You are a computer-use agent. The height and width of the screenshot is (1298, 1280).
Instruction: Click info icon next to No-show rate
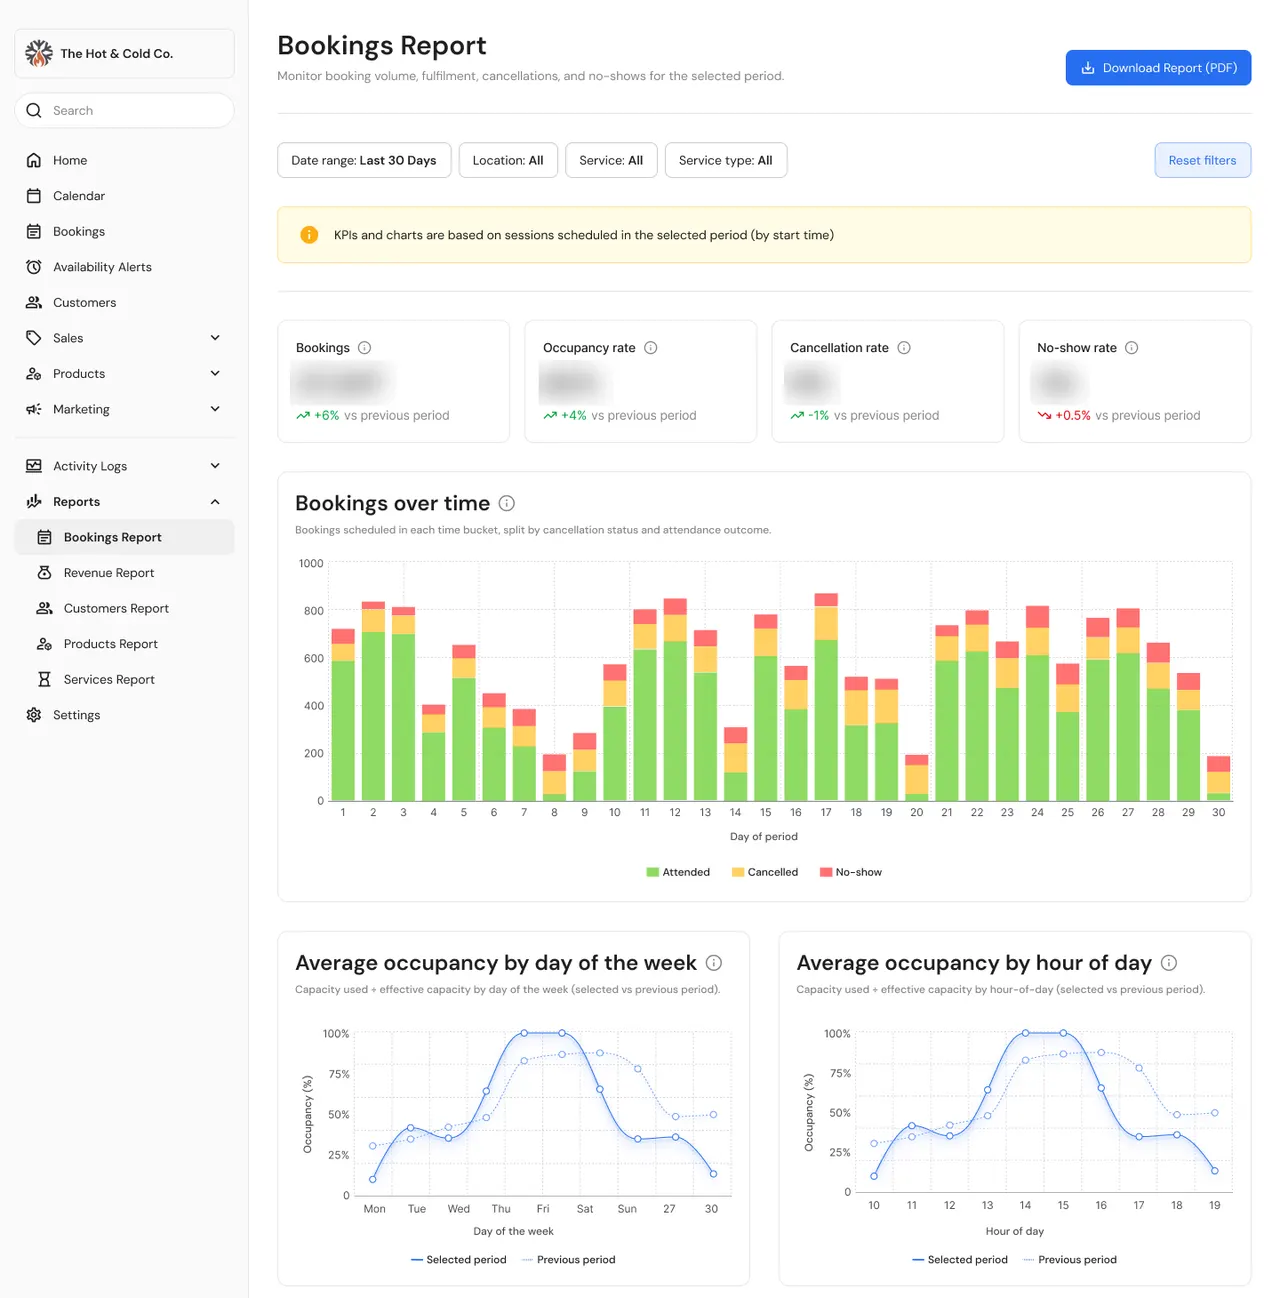(1132, 348)
